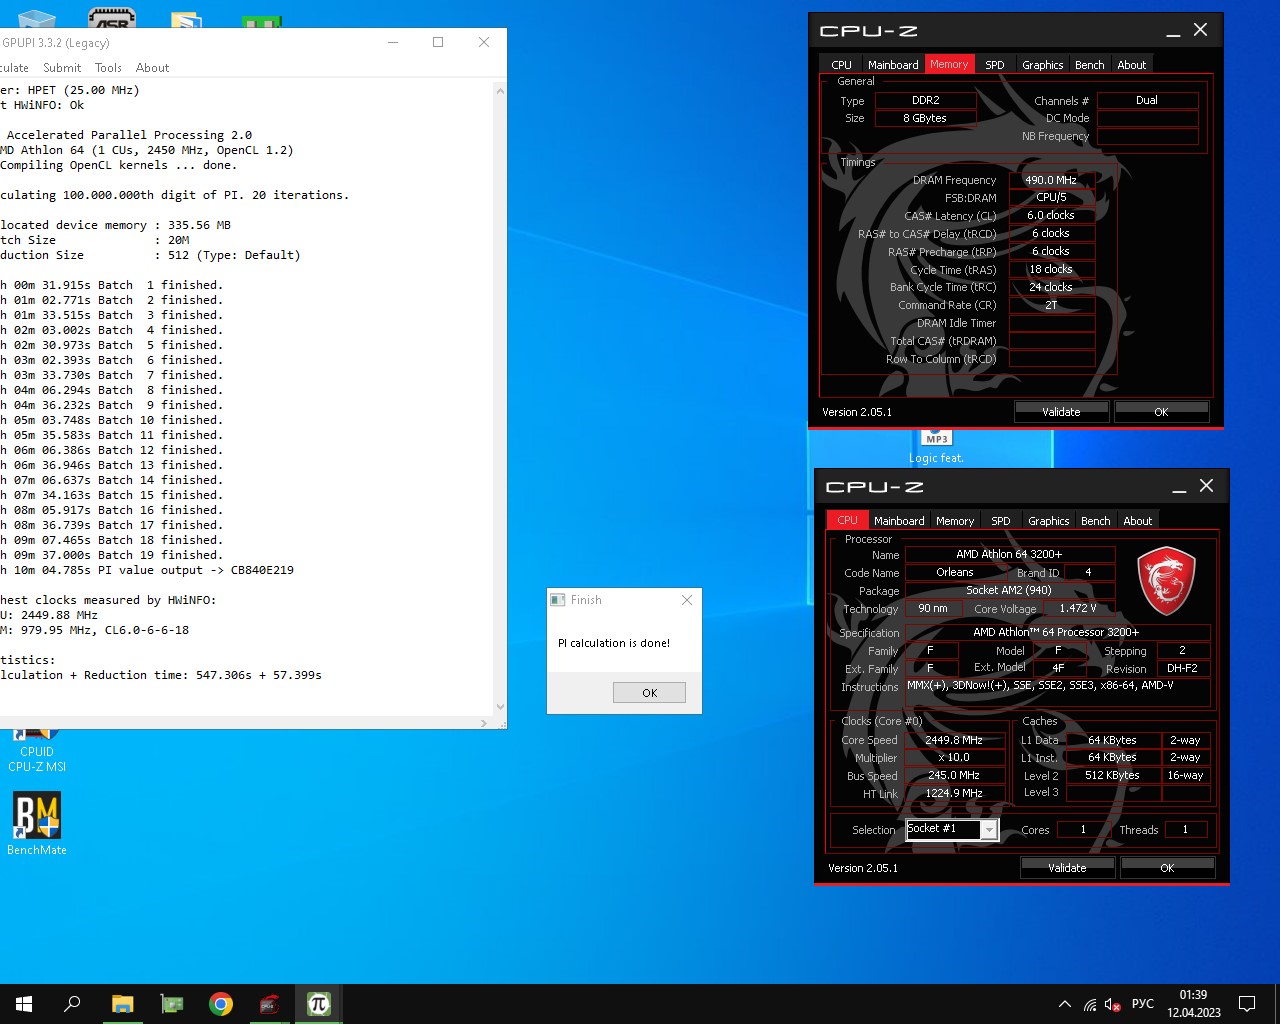Click the network tray icon
This screenshot has height=1024, width=1280.
tap(1090, 1004)
